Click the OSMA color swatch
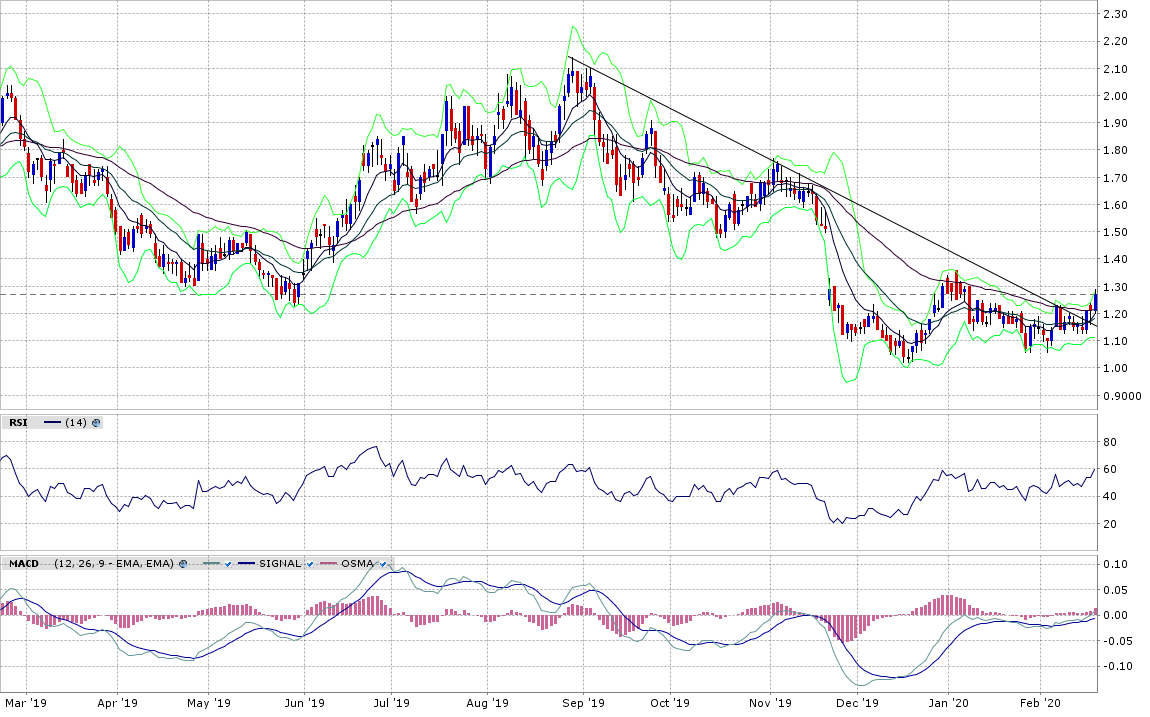1150x717 pixels. (x=327, y=564)
